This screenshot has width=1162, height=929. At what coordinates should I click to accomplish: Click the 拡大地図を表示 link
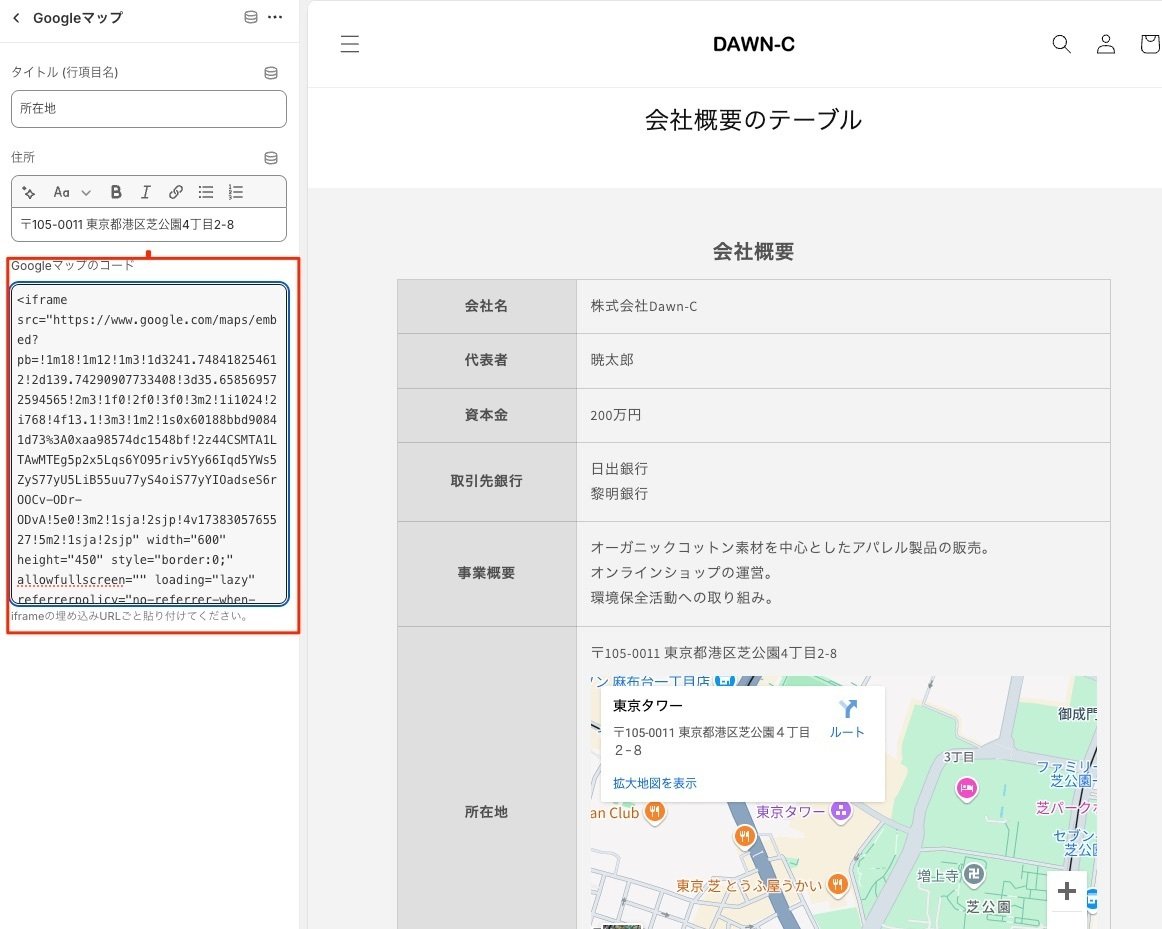[x=654, y=783]
